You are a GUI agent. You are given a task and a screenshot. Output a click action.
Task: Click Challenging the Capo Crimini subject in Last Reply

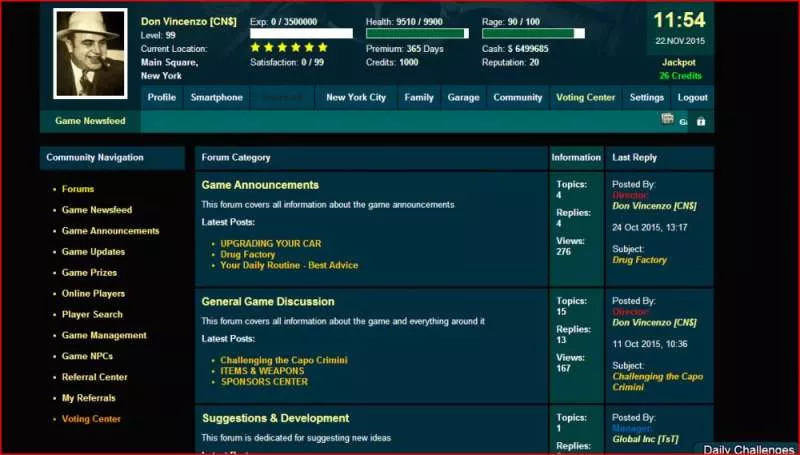coord(658,382)
